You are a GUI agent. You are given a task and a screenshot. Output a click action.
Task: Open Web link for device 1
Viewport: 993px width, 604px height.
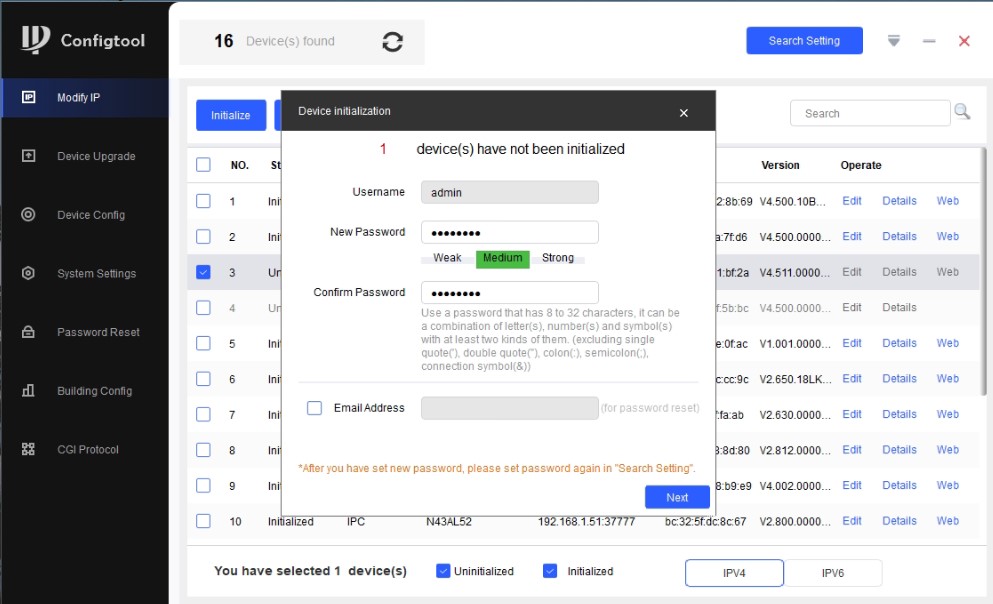point(947,201)
